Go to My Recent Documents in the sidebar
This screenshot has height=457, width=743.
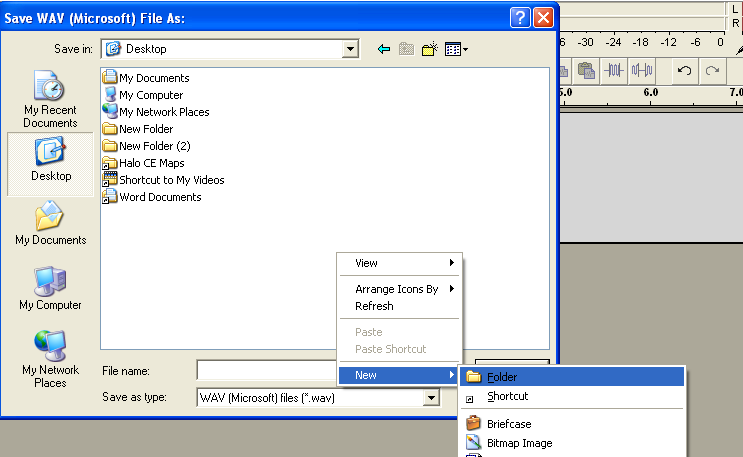click(x=50, y=100)
